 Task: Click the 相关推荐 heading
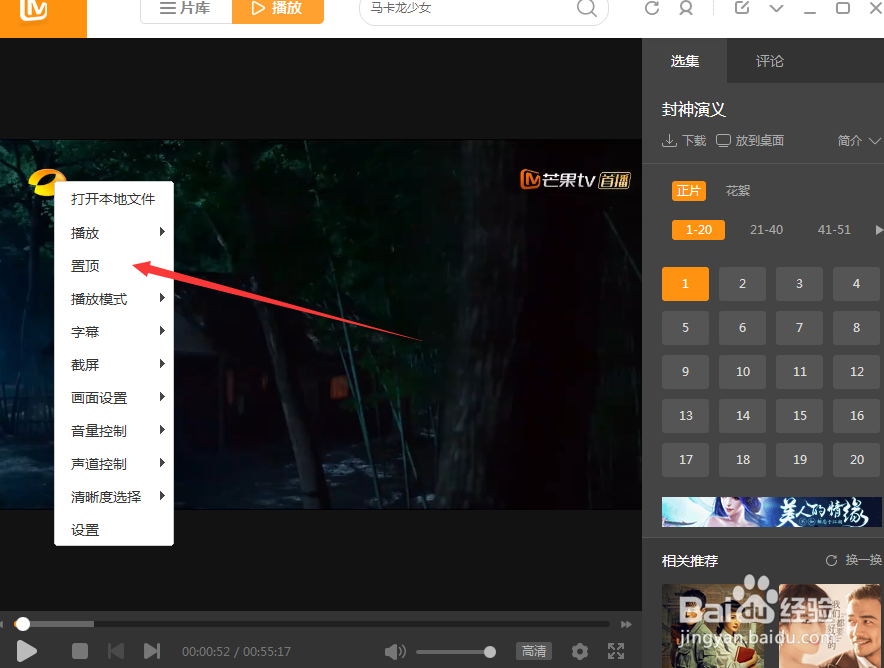point(689,561)
